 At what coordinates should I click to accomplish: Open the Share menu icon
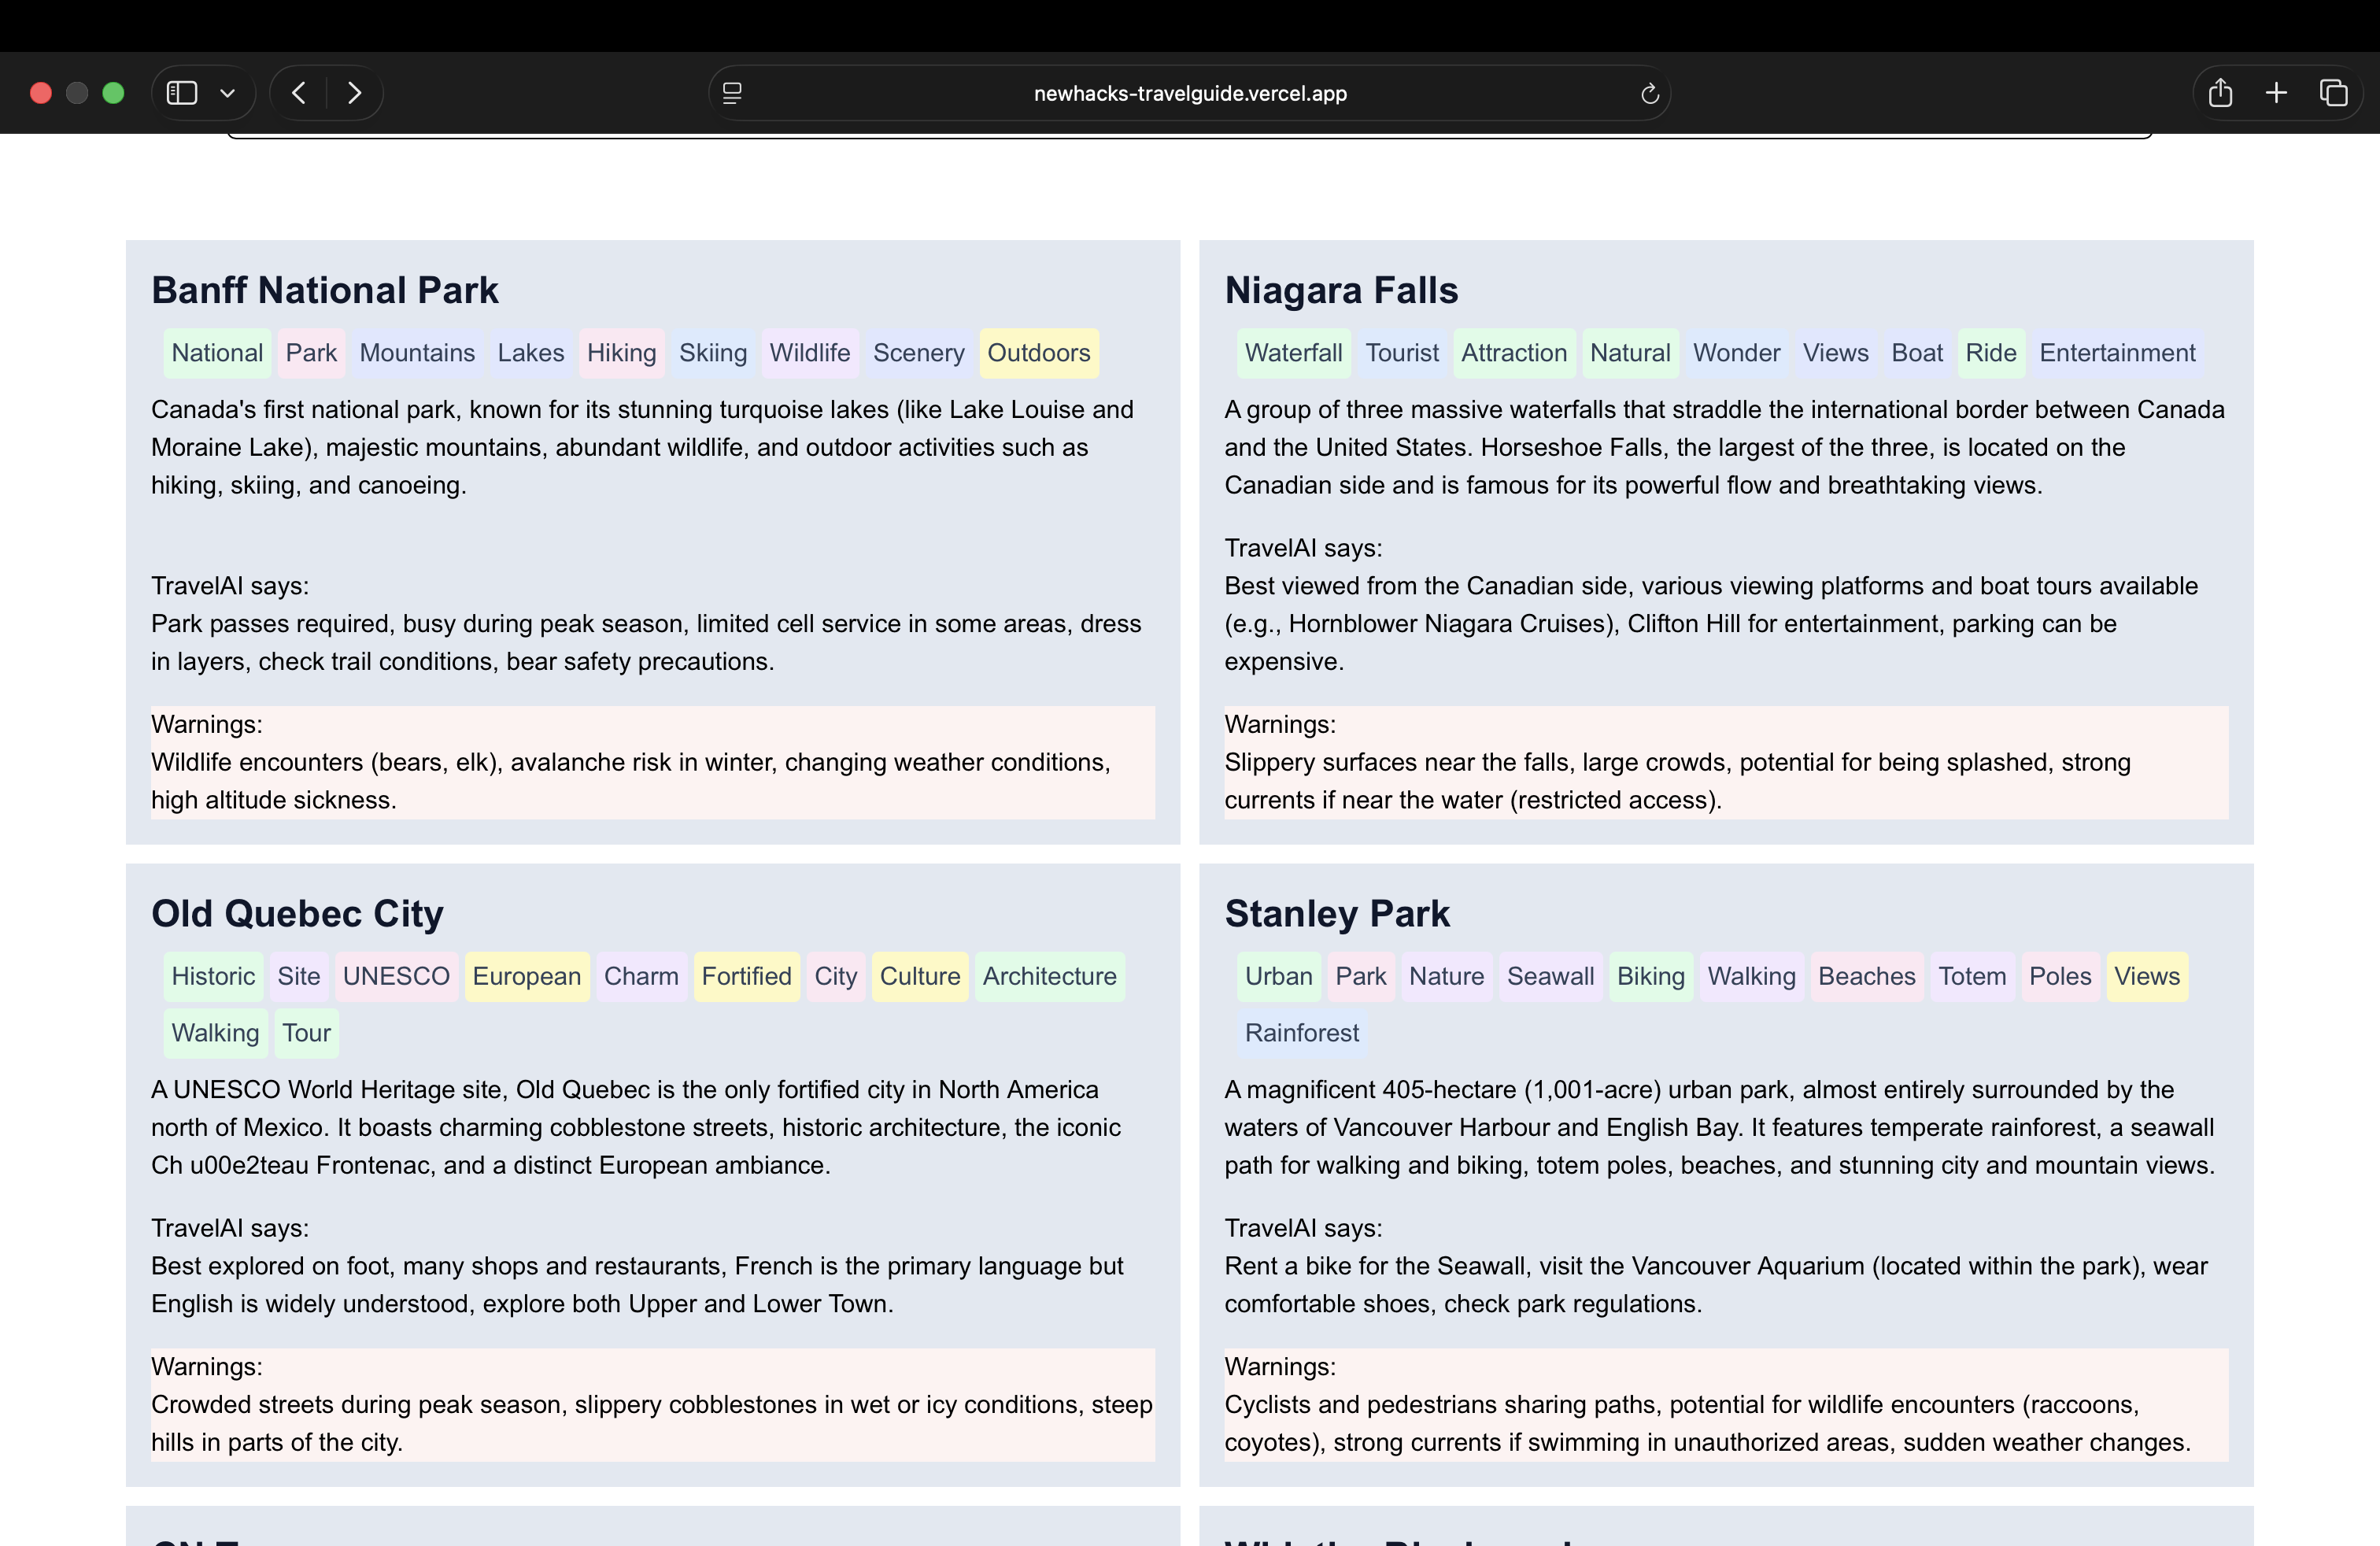point(2220,93)
